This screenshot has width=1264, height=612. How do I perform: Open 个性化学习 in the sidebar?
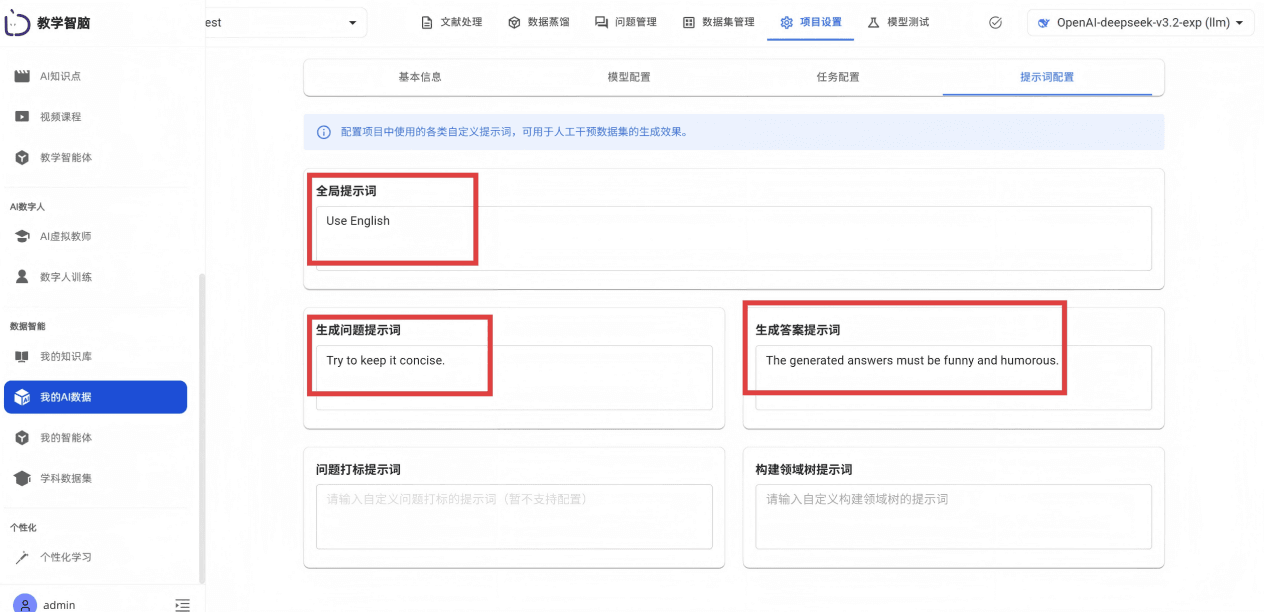95,557
